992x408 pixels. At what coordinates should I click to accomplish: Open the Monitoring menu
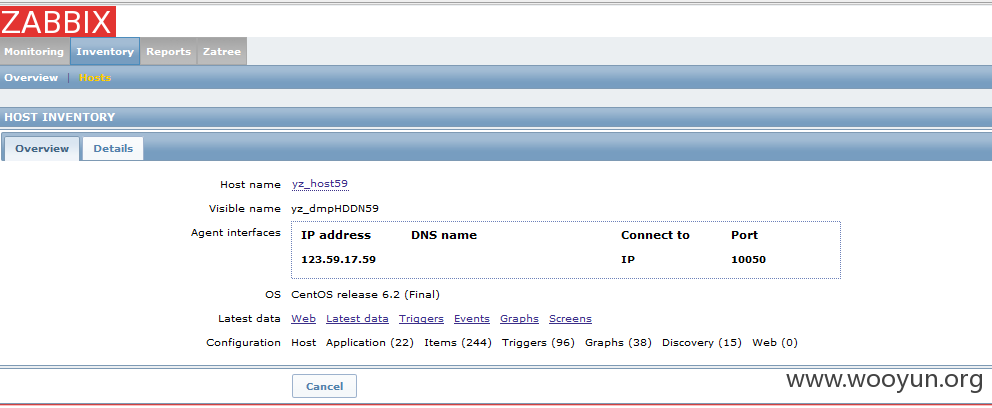34,52
